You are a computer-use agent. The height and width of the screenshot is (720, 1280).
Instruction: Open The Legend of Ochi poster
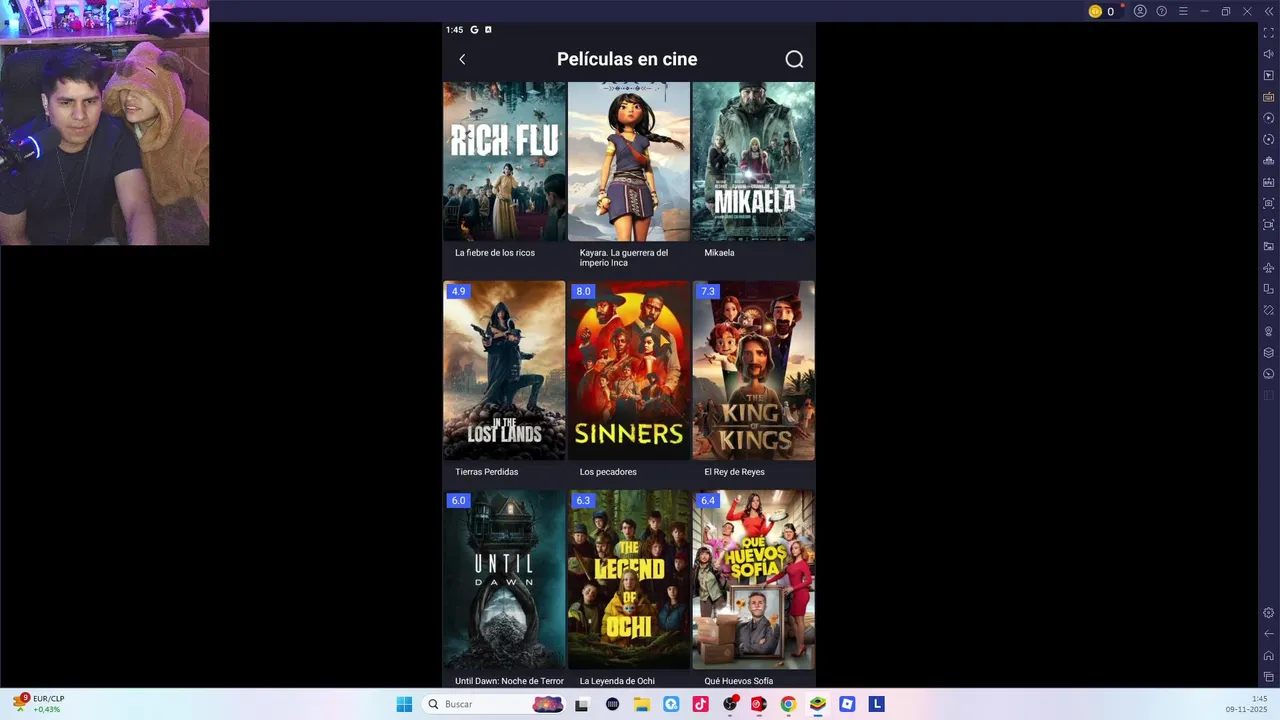(629, 579)
